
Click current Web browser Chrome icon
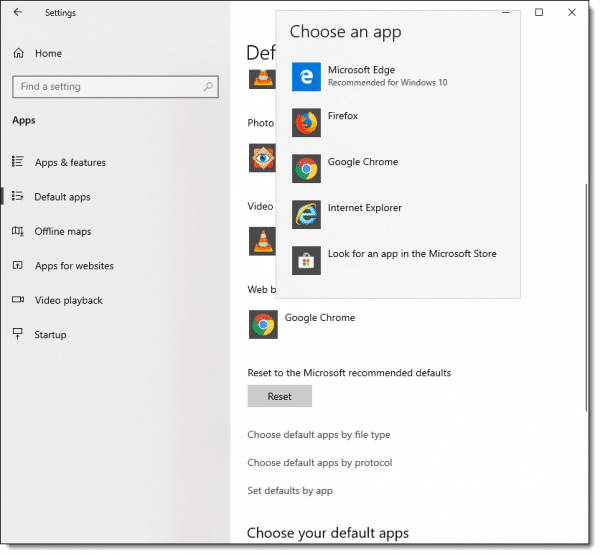click(263, 325)
